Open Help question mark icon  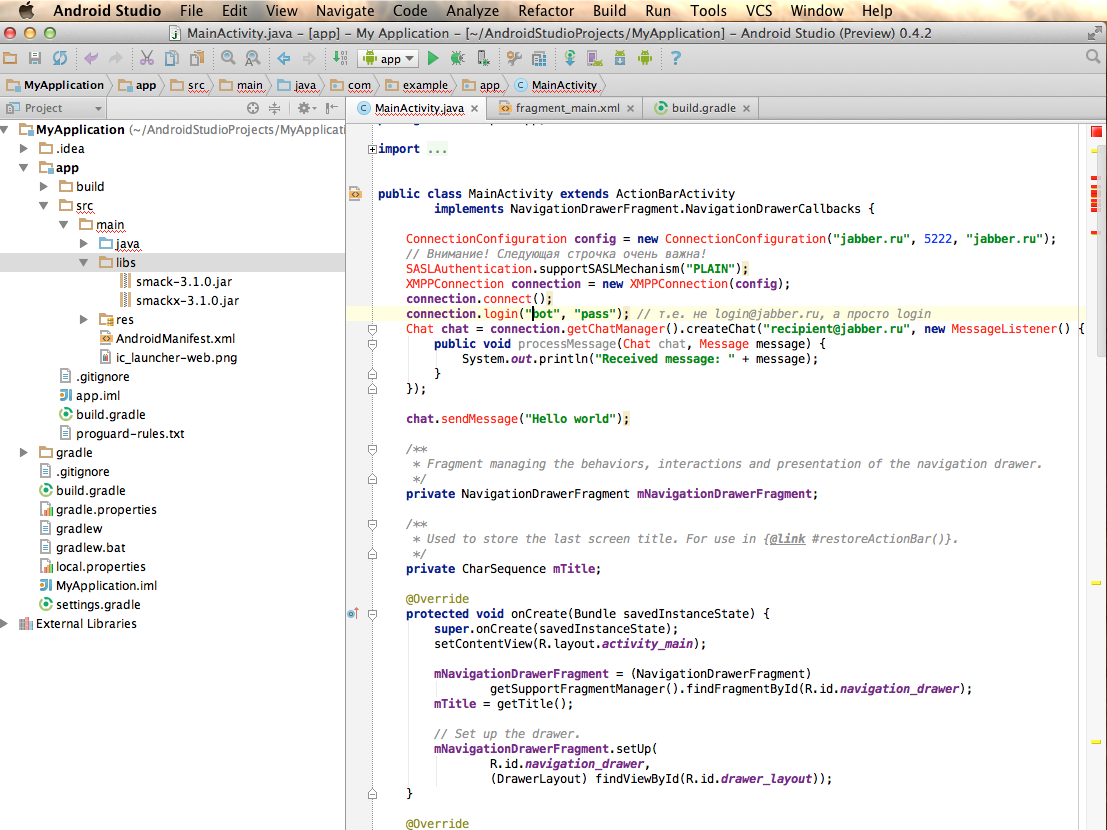point(676,59)
